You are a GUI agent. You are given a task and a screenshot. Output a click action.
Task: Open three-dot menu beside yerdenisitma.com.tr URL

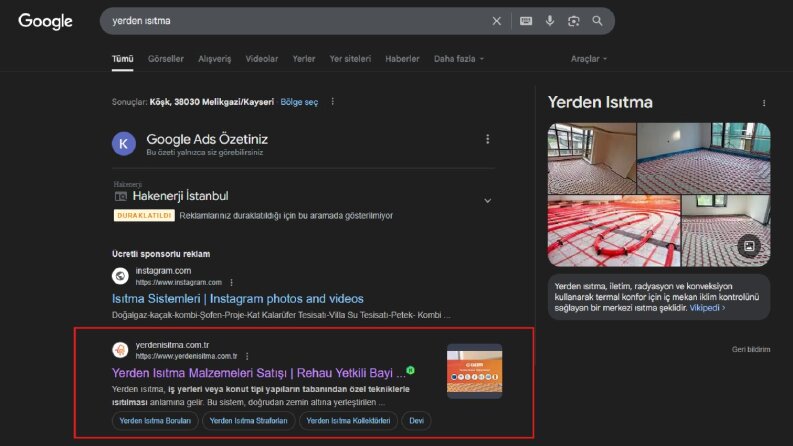click(x=247, y=356)
